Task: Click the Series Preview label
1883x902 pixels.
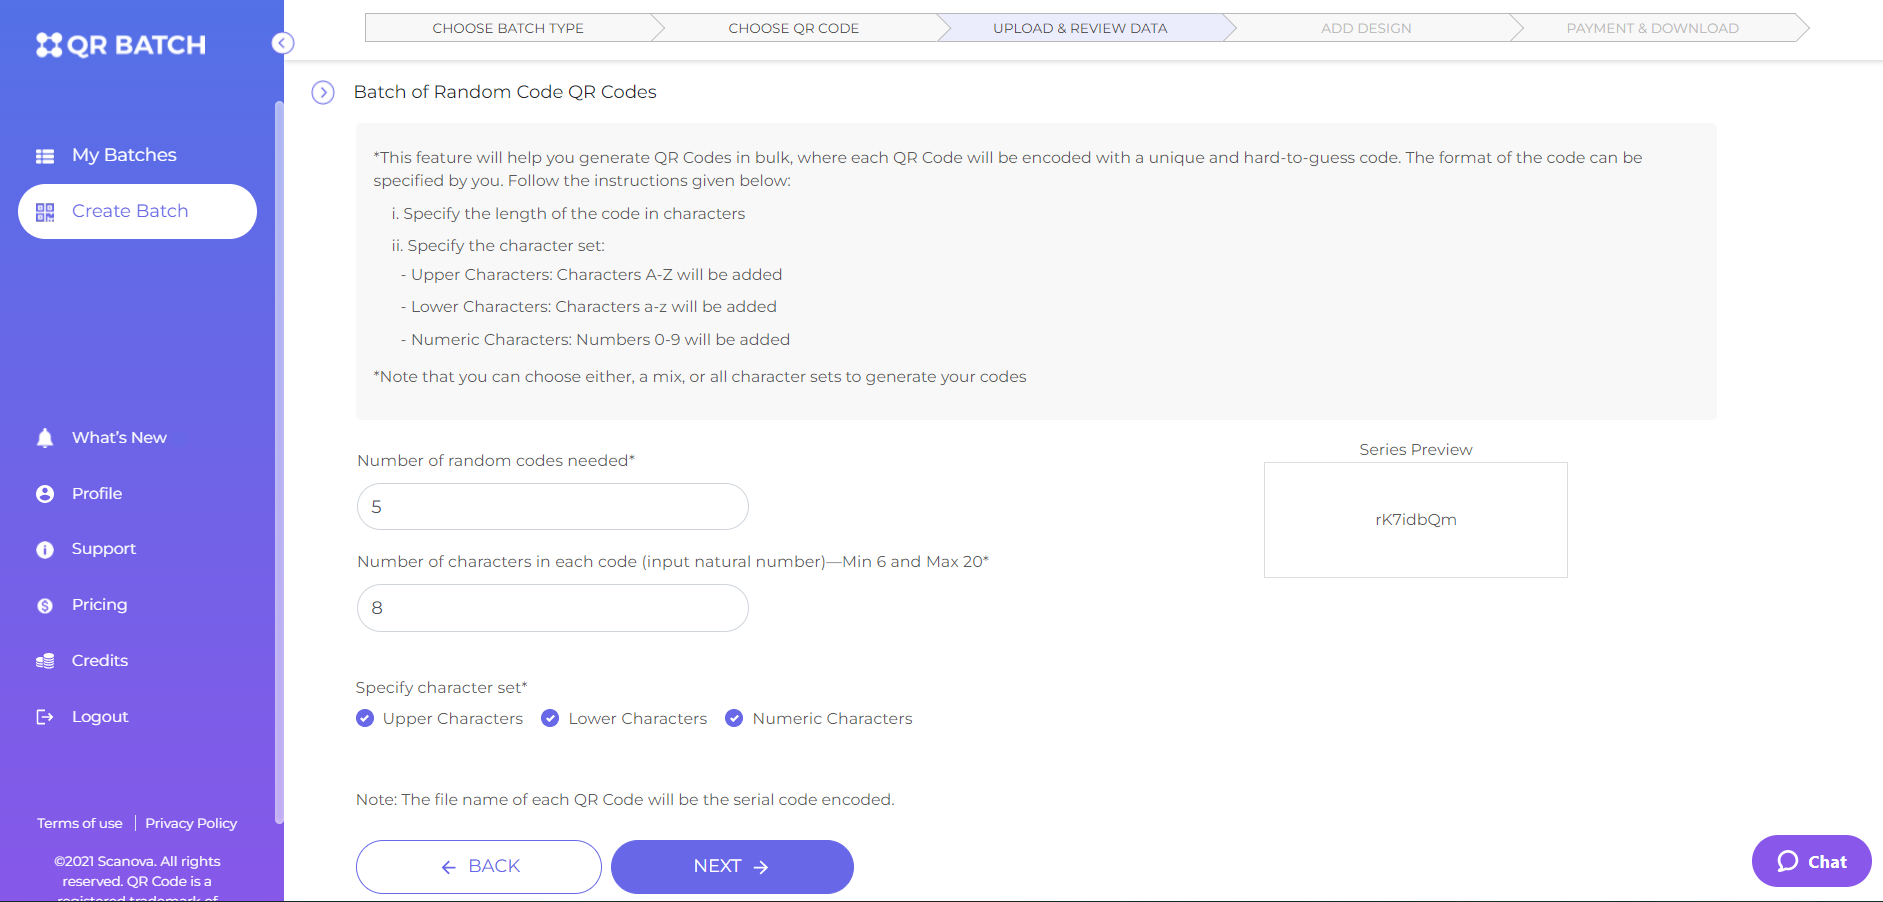Action: [1416, 450]
